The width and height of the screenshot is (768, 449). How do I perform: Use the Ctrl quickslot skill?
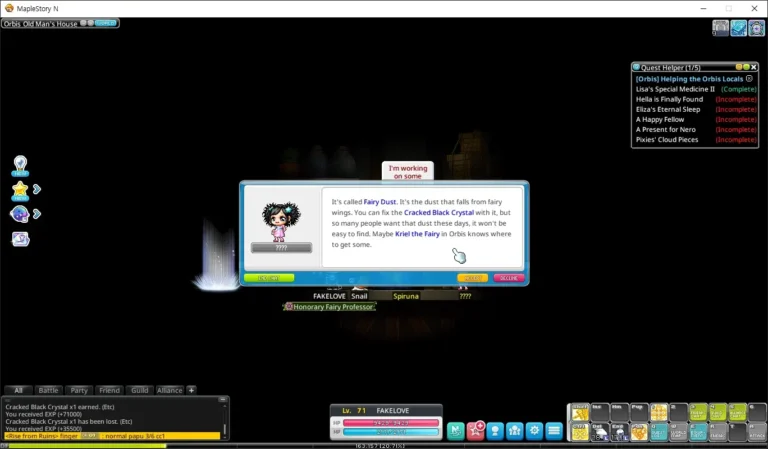pyautogui.click(x=580, y=432)
